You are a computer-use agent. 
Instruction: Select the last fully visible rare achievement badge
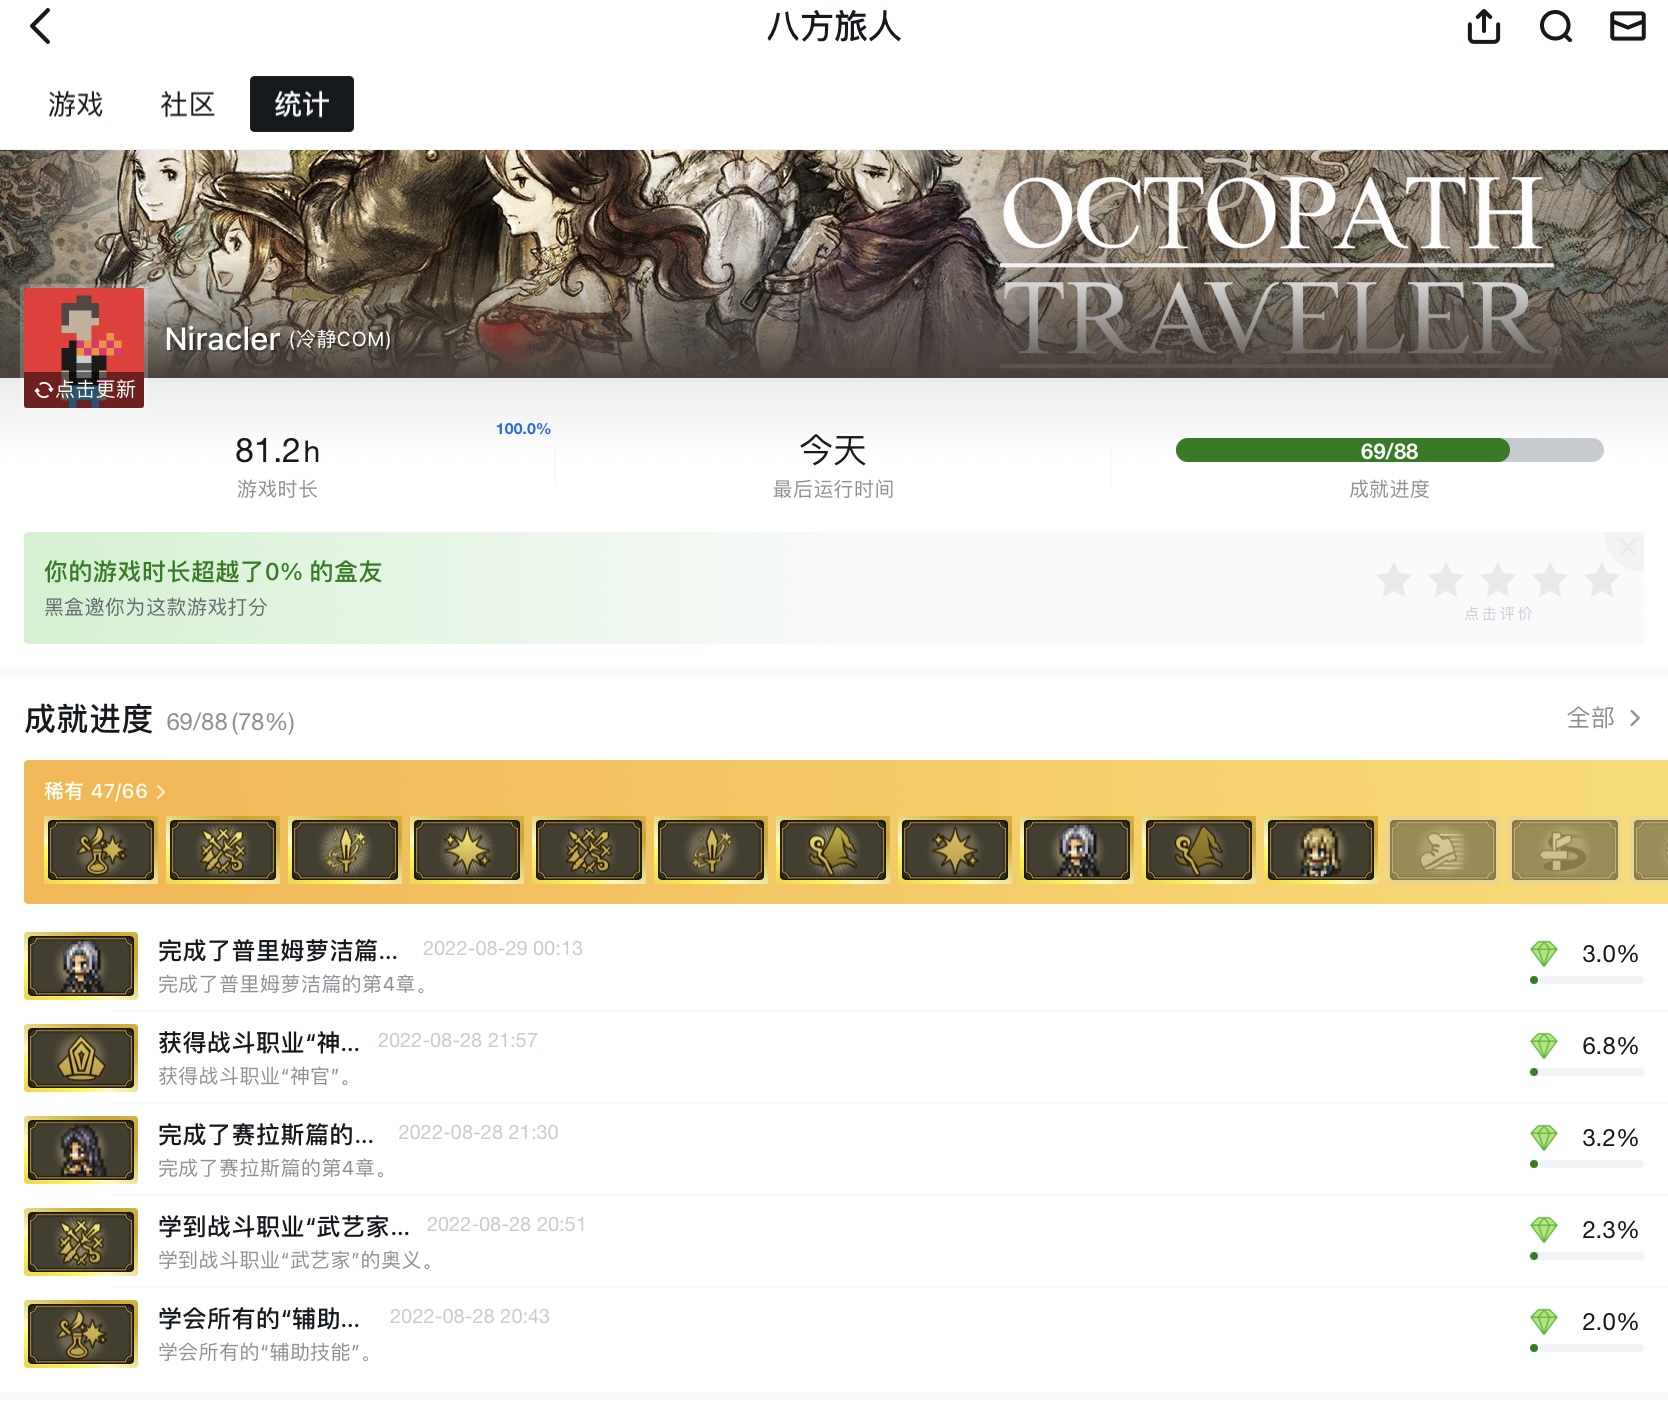point(1564,851)
